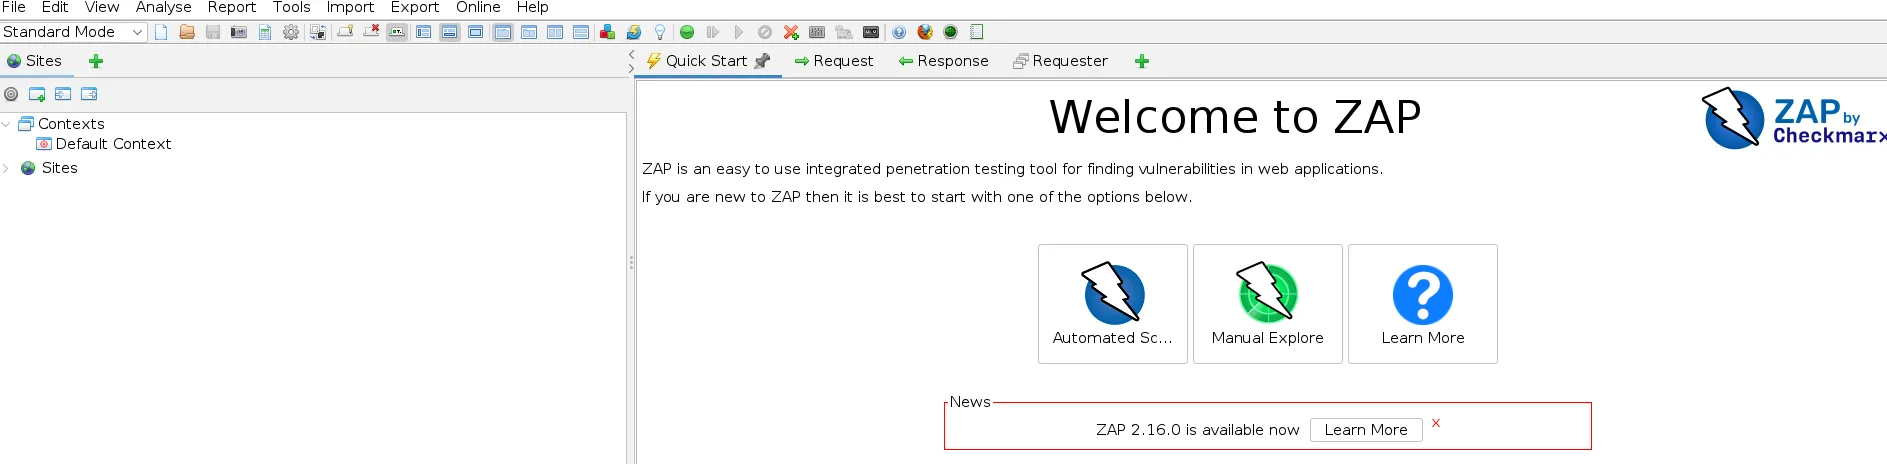Toggle the Show Tab Names icon
The width and height of the screenshot is (1887, 464).
[397, 32]
